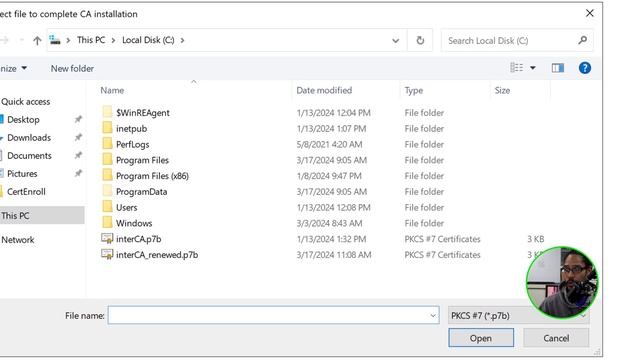Click the date 1/13/2024 12:04 PM

(333, 113)
